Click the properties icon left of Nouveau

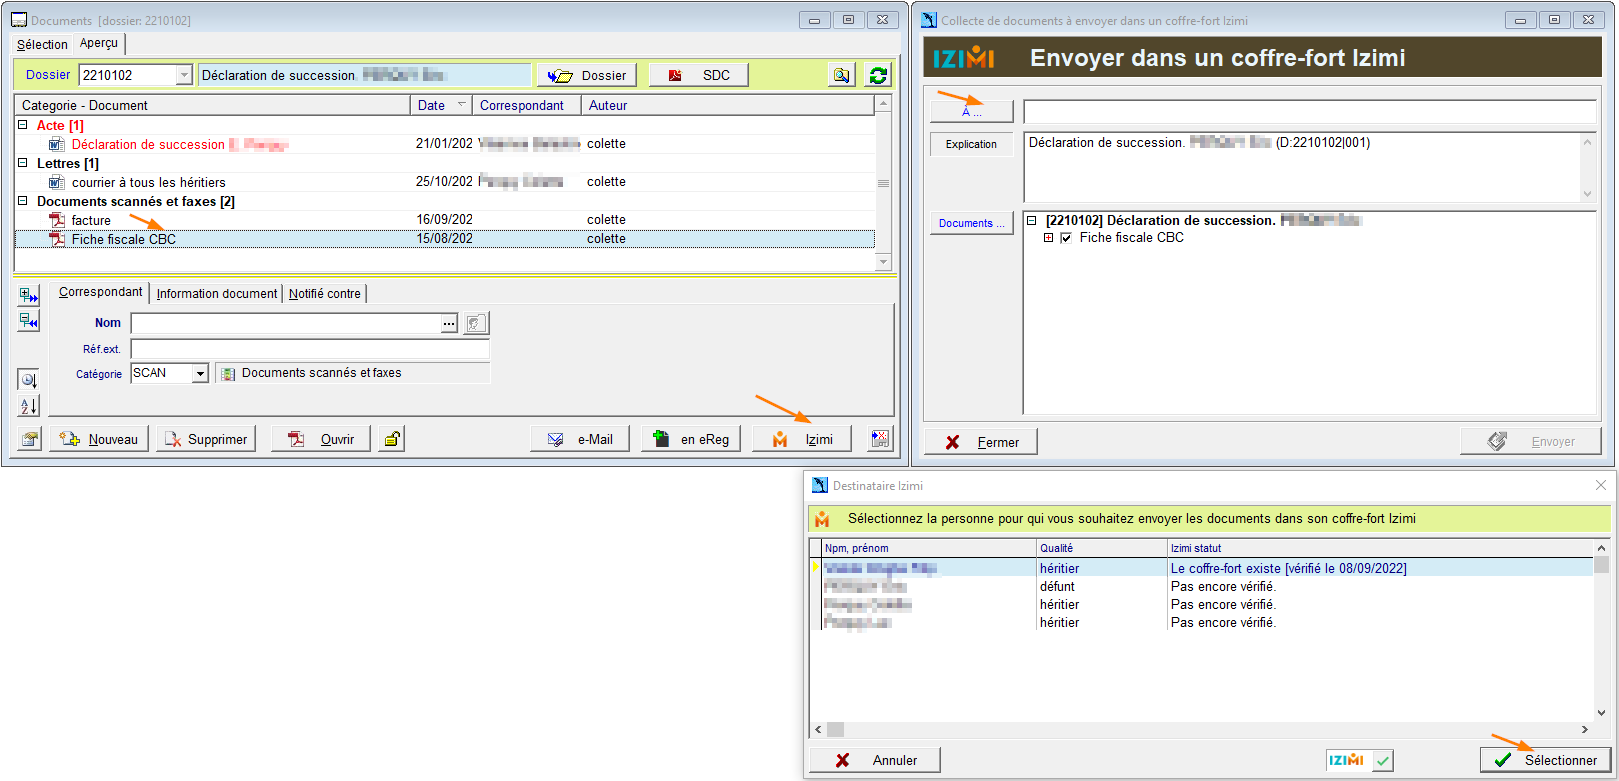30,439
